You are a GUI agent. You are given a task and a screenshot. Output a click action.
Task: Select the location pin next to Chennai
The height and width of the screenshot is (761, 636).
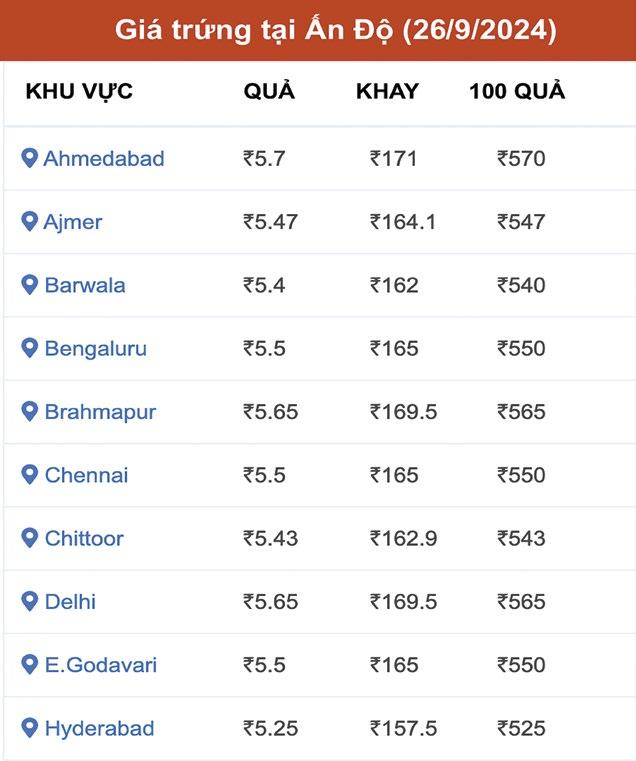point(30,475)
